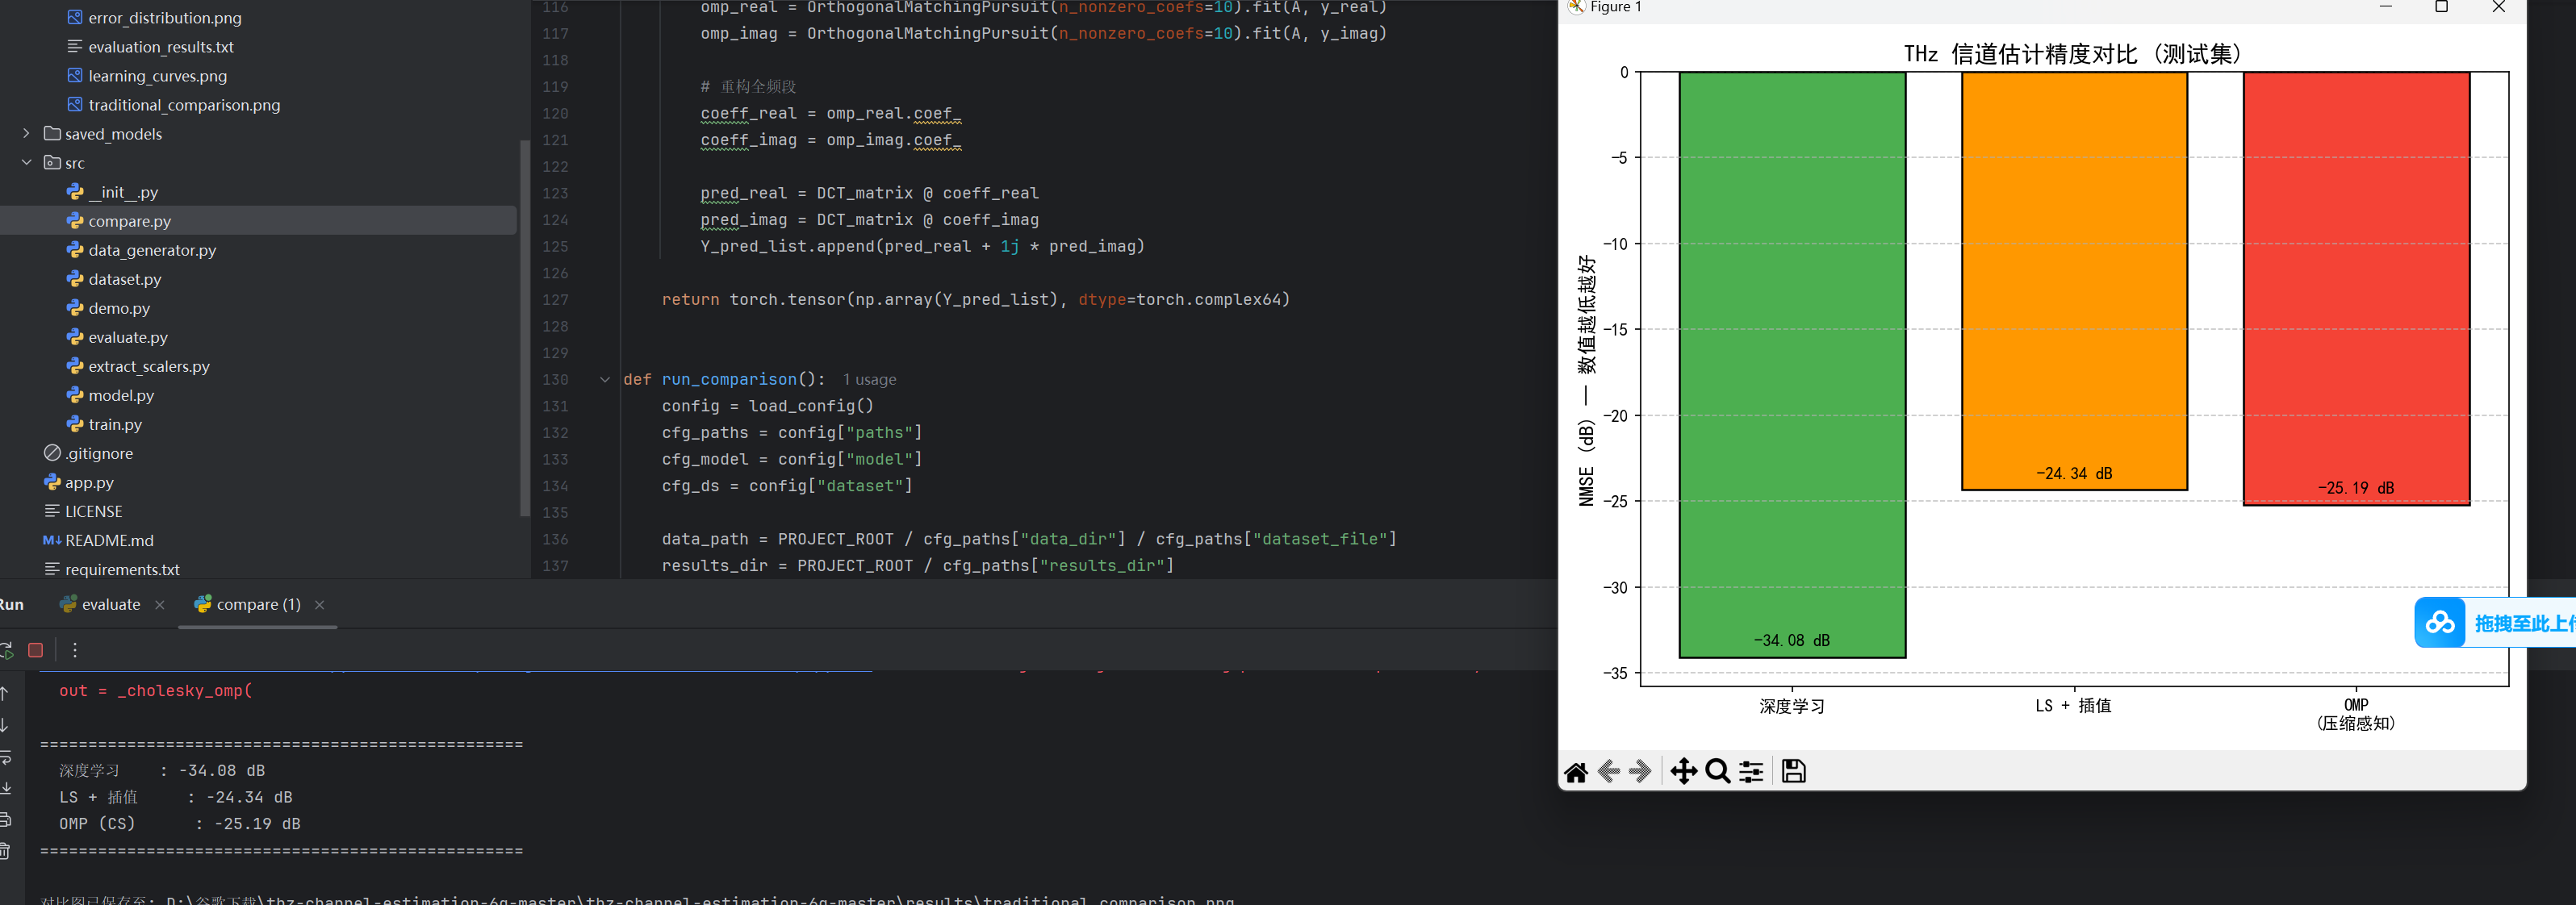Open __init__.py in src
Viewport: 2576px width, 905px height.
click(x=123, y=192)
